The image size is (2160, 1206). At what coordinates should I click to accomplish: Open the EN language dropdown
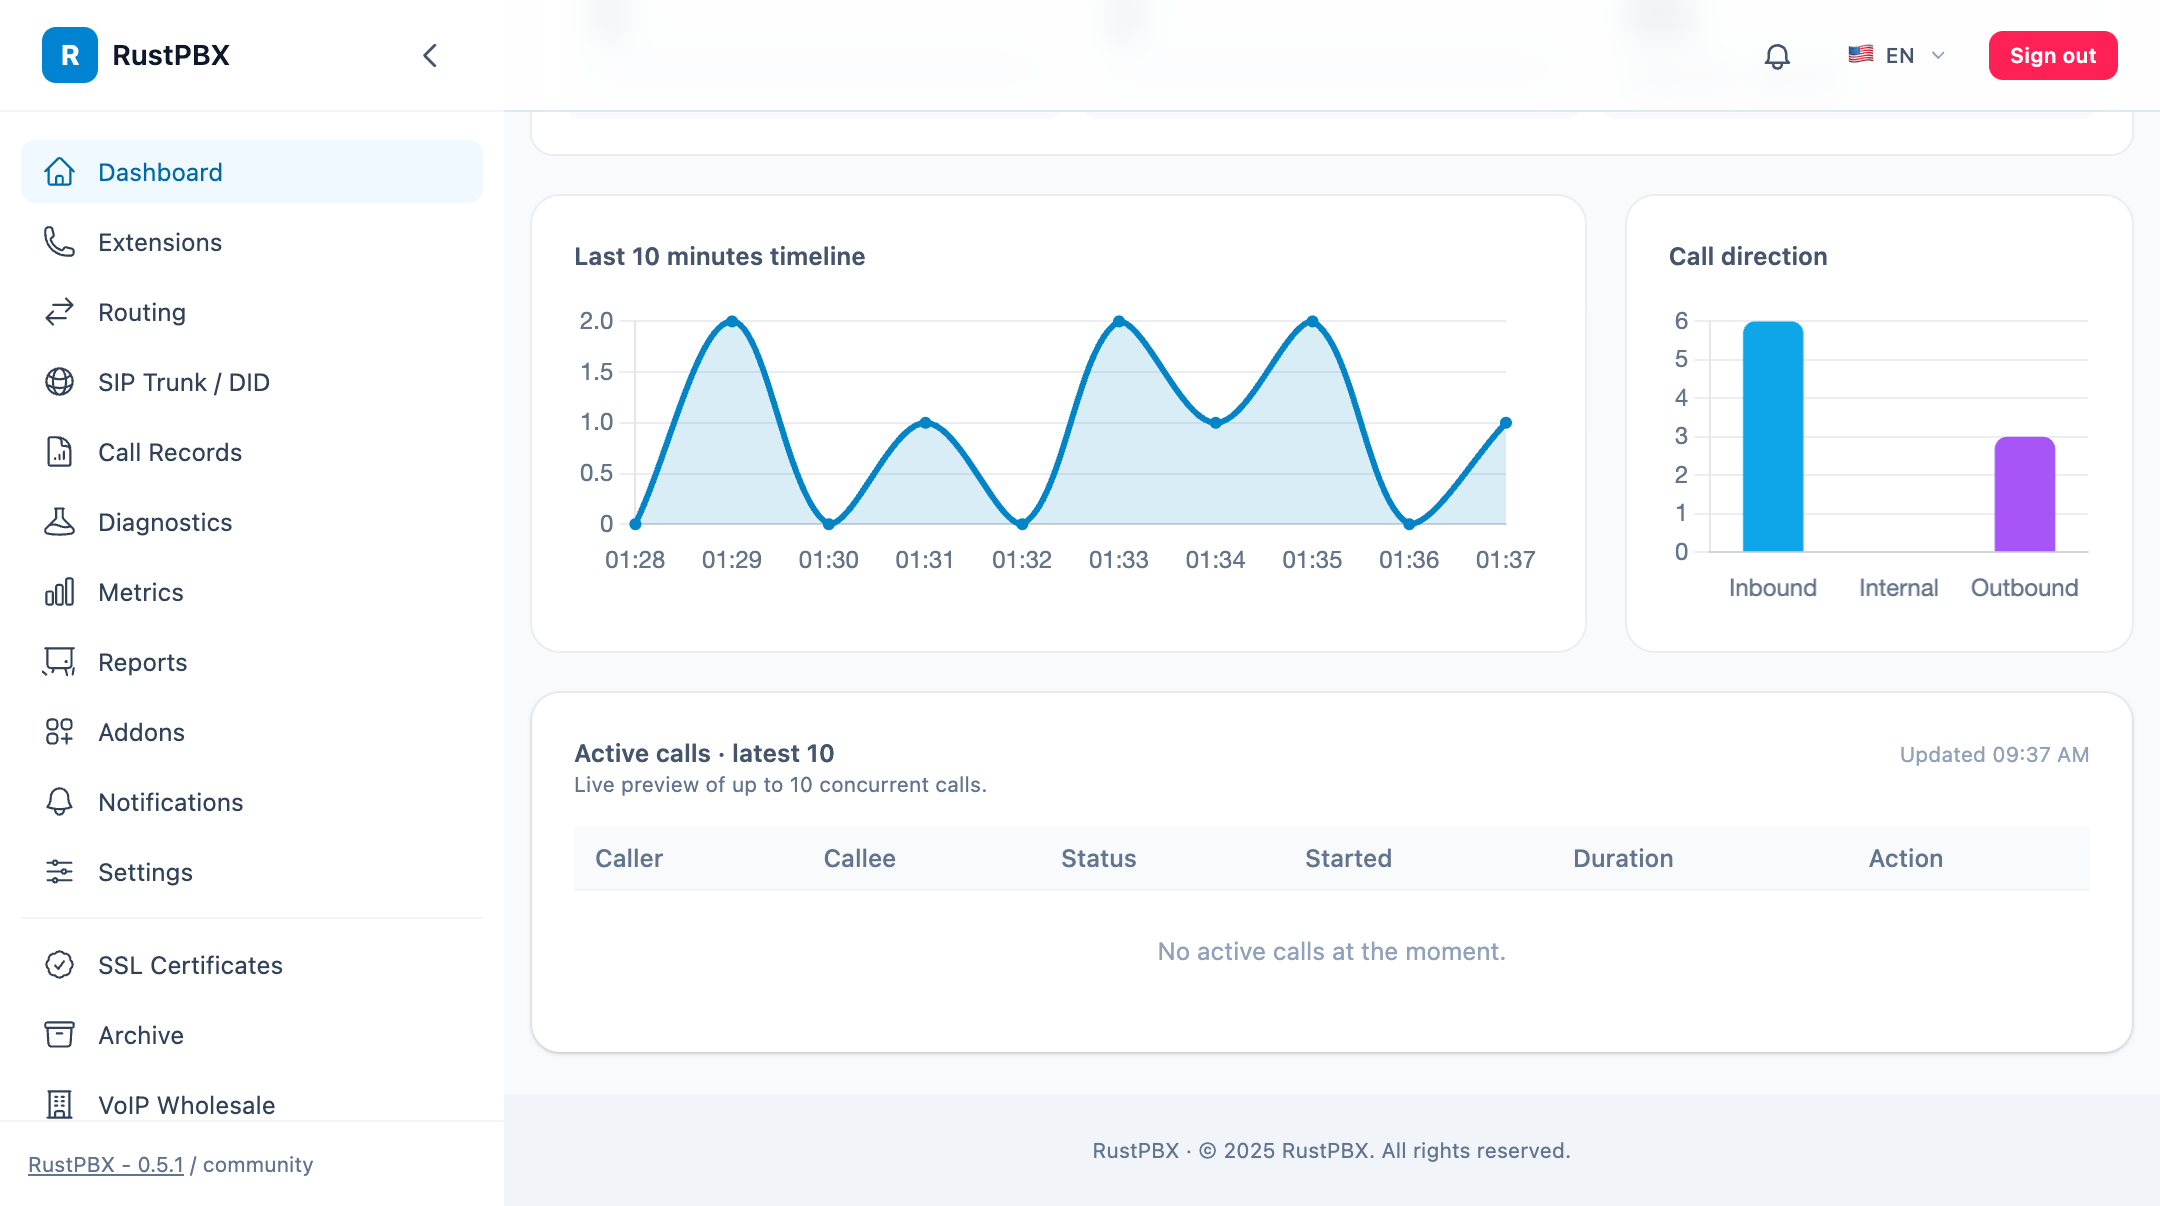1896,56
